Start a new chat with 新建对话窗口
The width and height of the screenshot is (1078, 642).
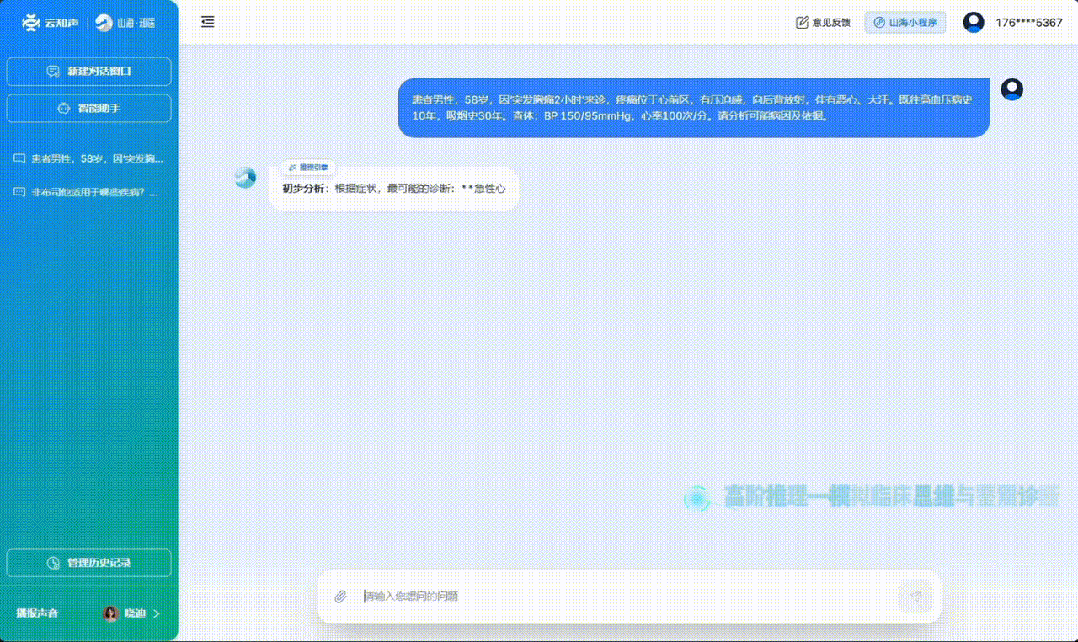[x=89, y=72]
